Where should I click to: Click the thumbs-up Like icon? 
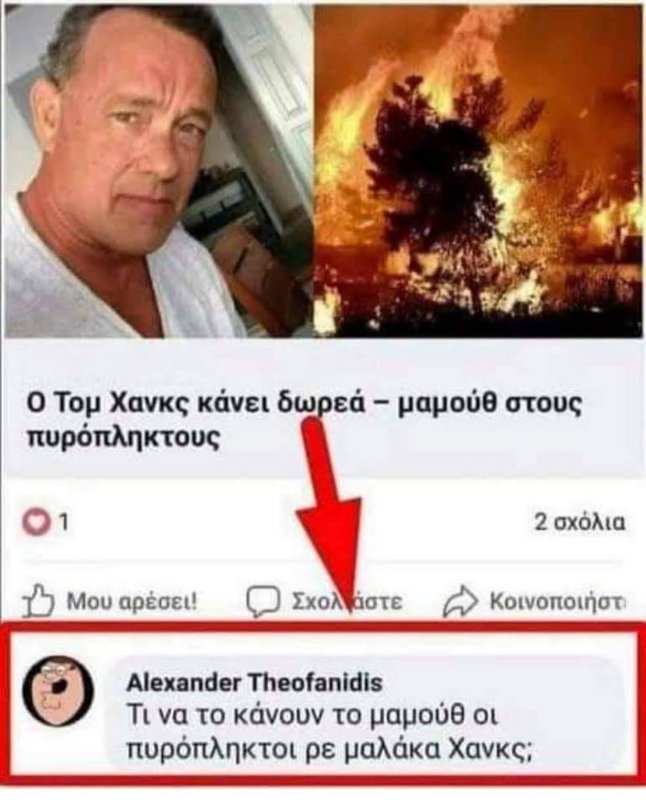coord(39,602)
